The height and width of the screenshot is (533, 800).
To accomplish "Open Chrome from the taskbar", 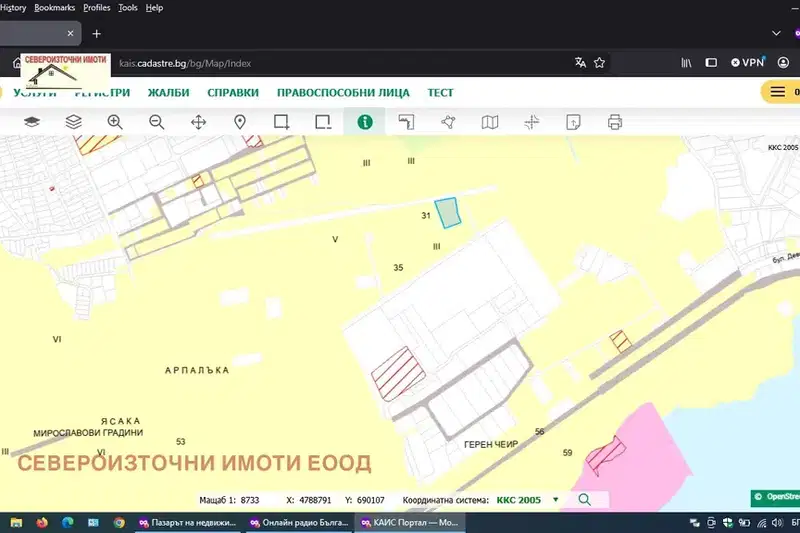I will [x=119, y=523].
